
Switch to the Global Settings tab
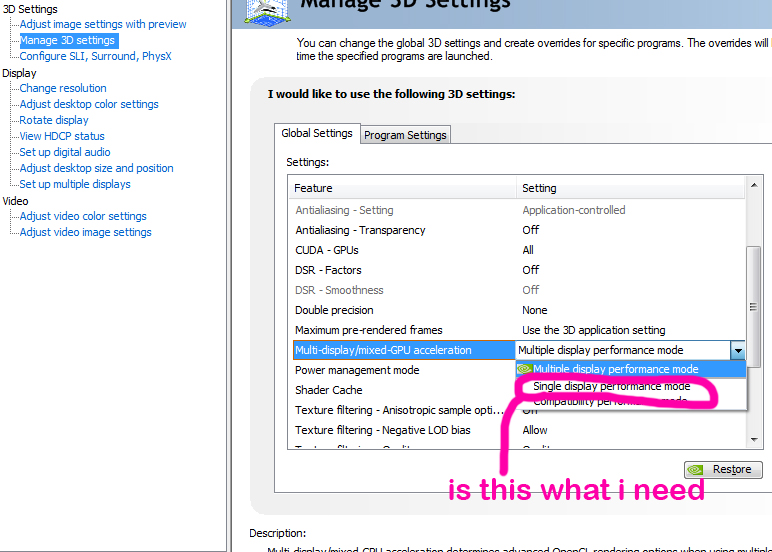click(x=317, y=133)
